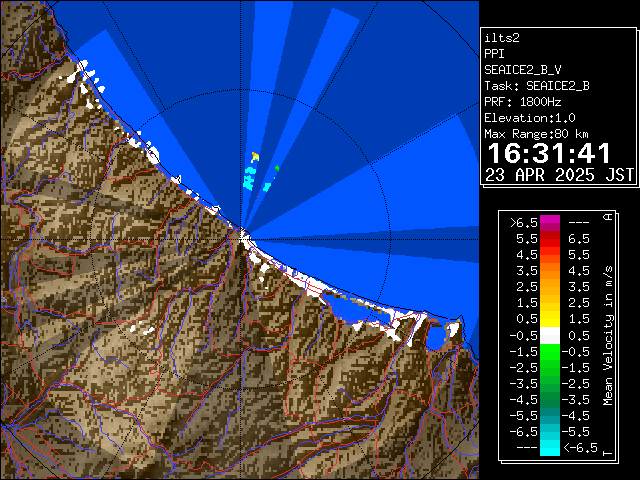The image size is (640, 480).
Task: Click the bright green -1.5 legend color
Action: point(550,351)
